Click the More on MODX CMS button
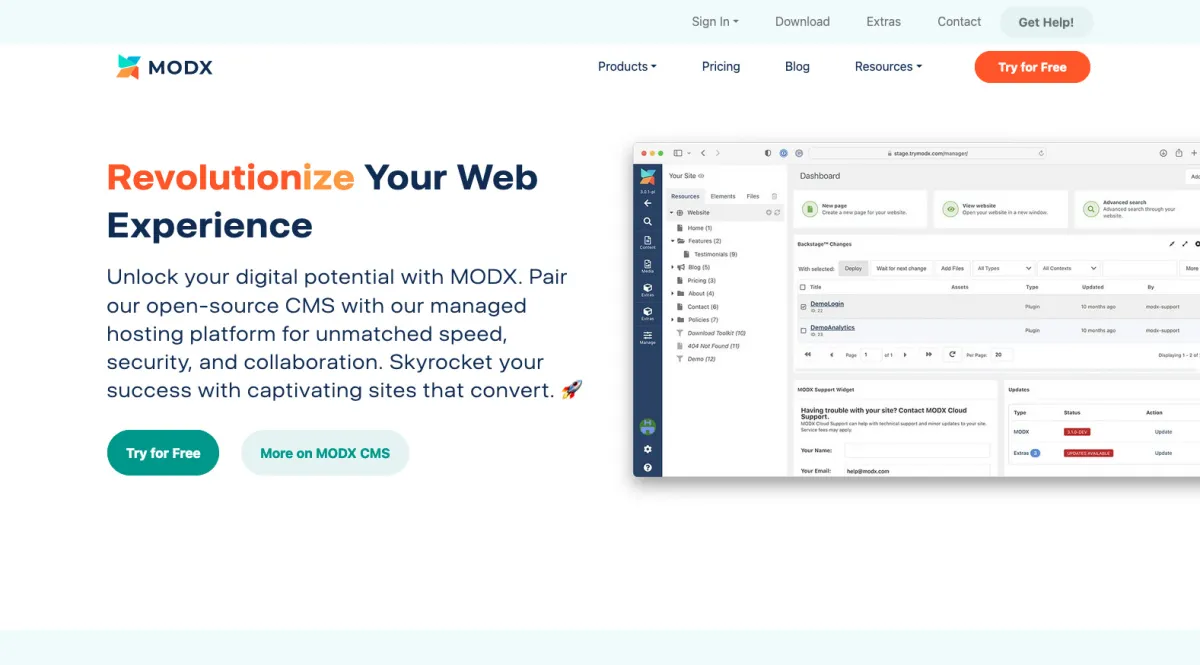The width and height of the screenshot is (1200, 665). coord(325,453)
